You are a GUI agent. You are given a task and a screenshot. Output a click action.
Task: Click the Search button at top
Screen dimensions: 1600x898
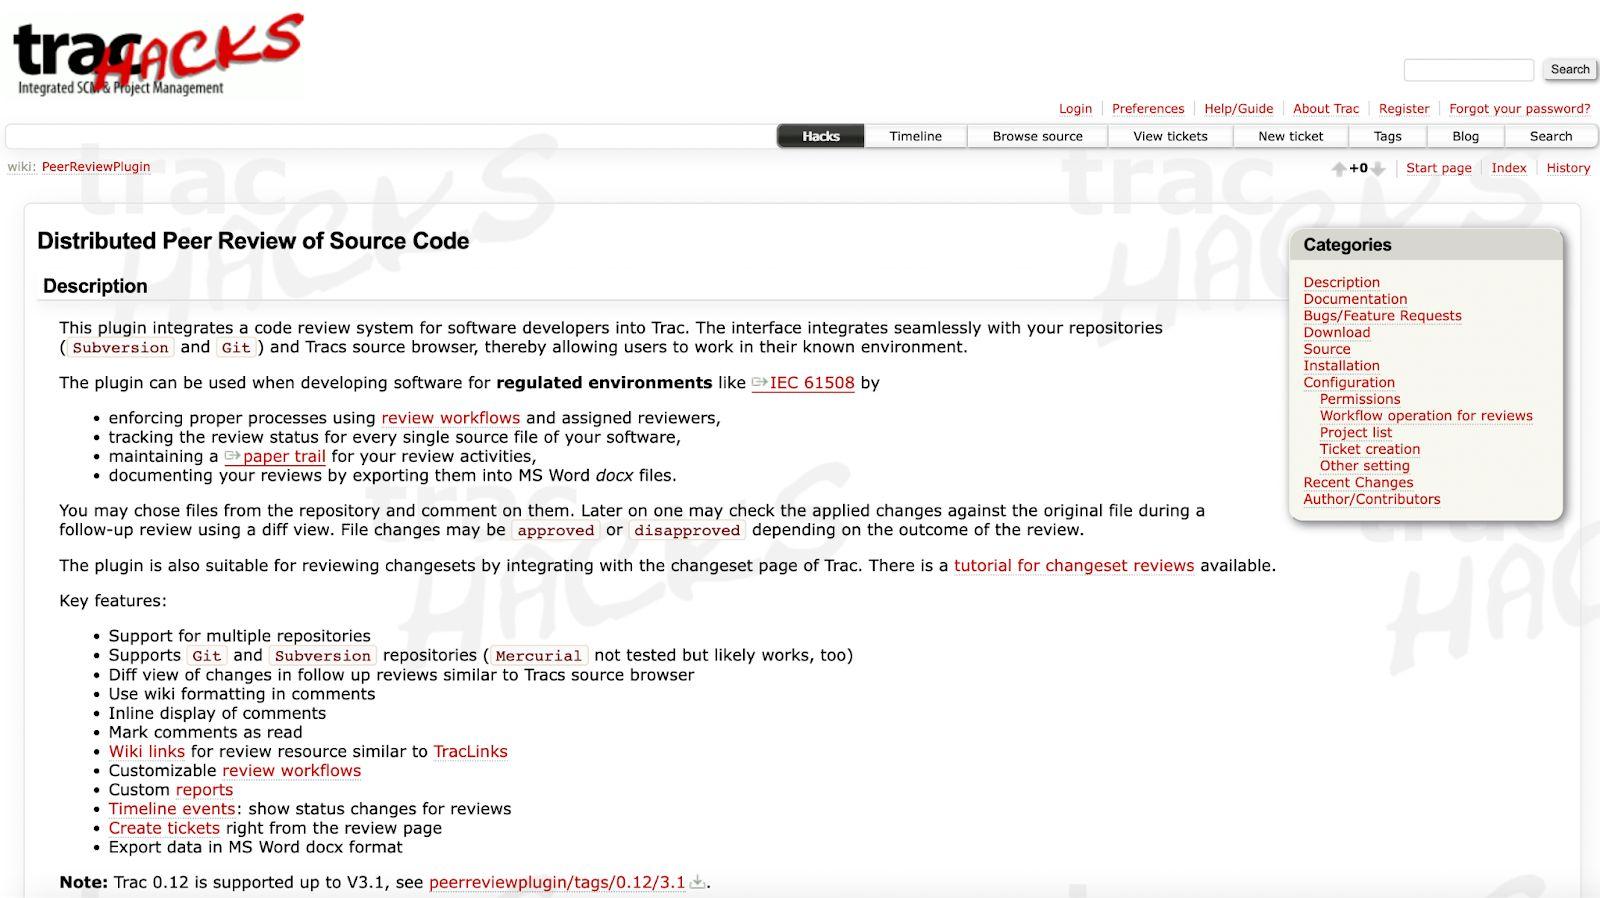tap(1569, 69)
